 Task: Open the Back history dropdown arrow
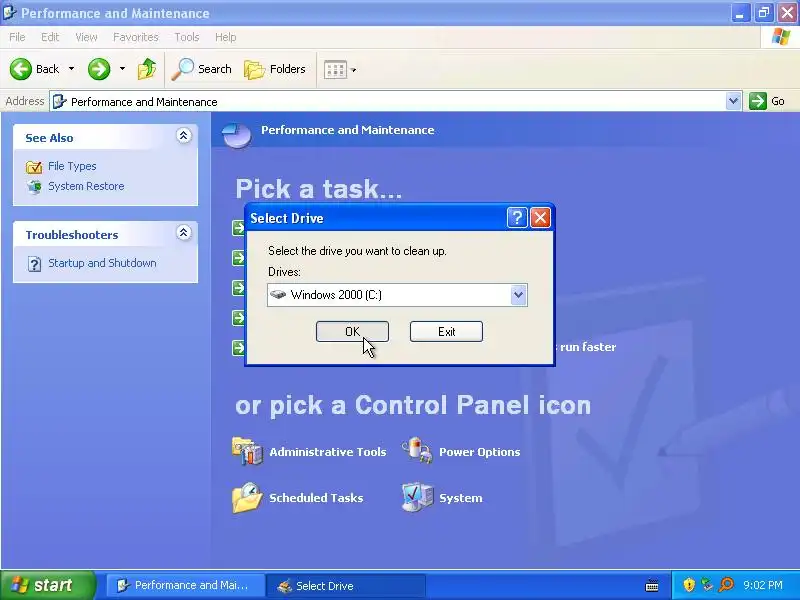click(71, 68)
